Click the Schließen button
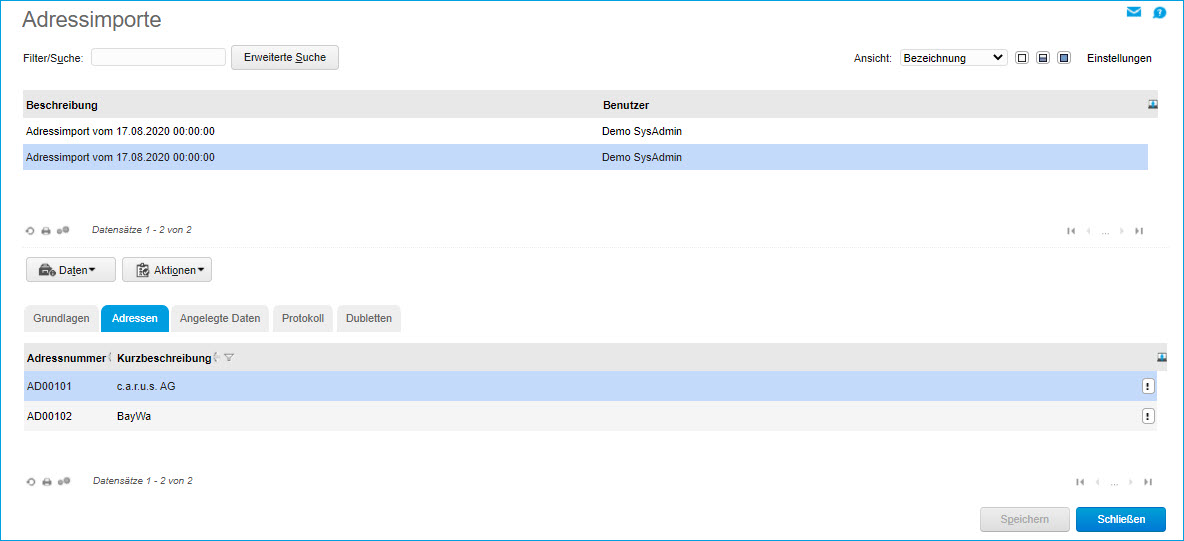This screenshot has width=1184, height=541. point(1121,519)
